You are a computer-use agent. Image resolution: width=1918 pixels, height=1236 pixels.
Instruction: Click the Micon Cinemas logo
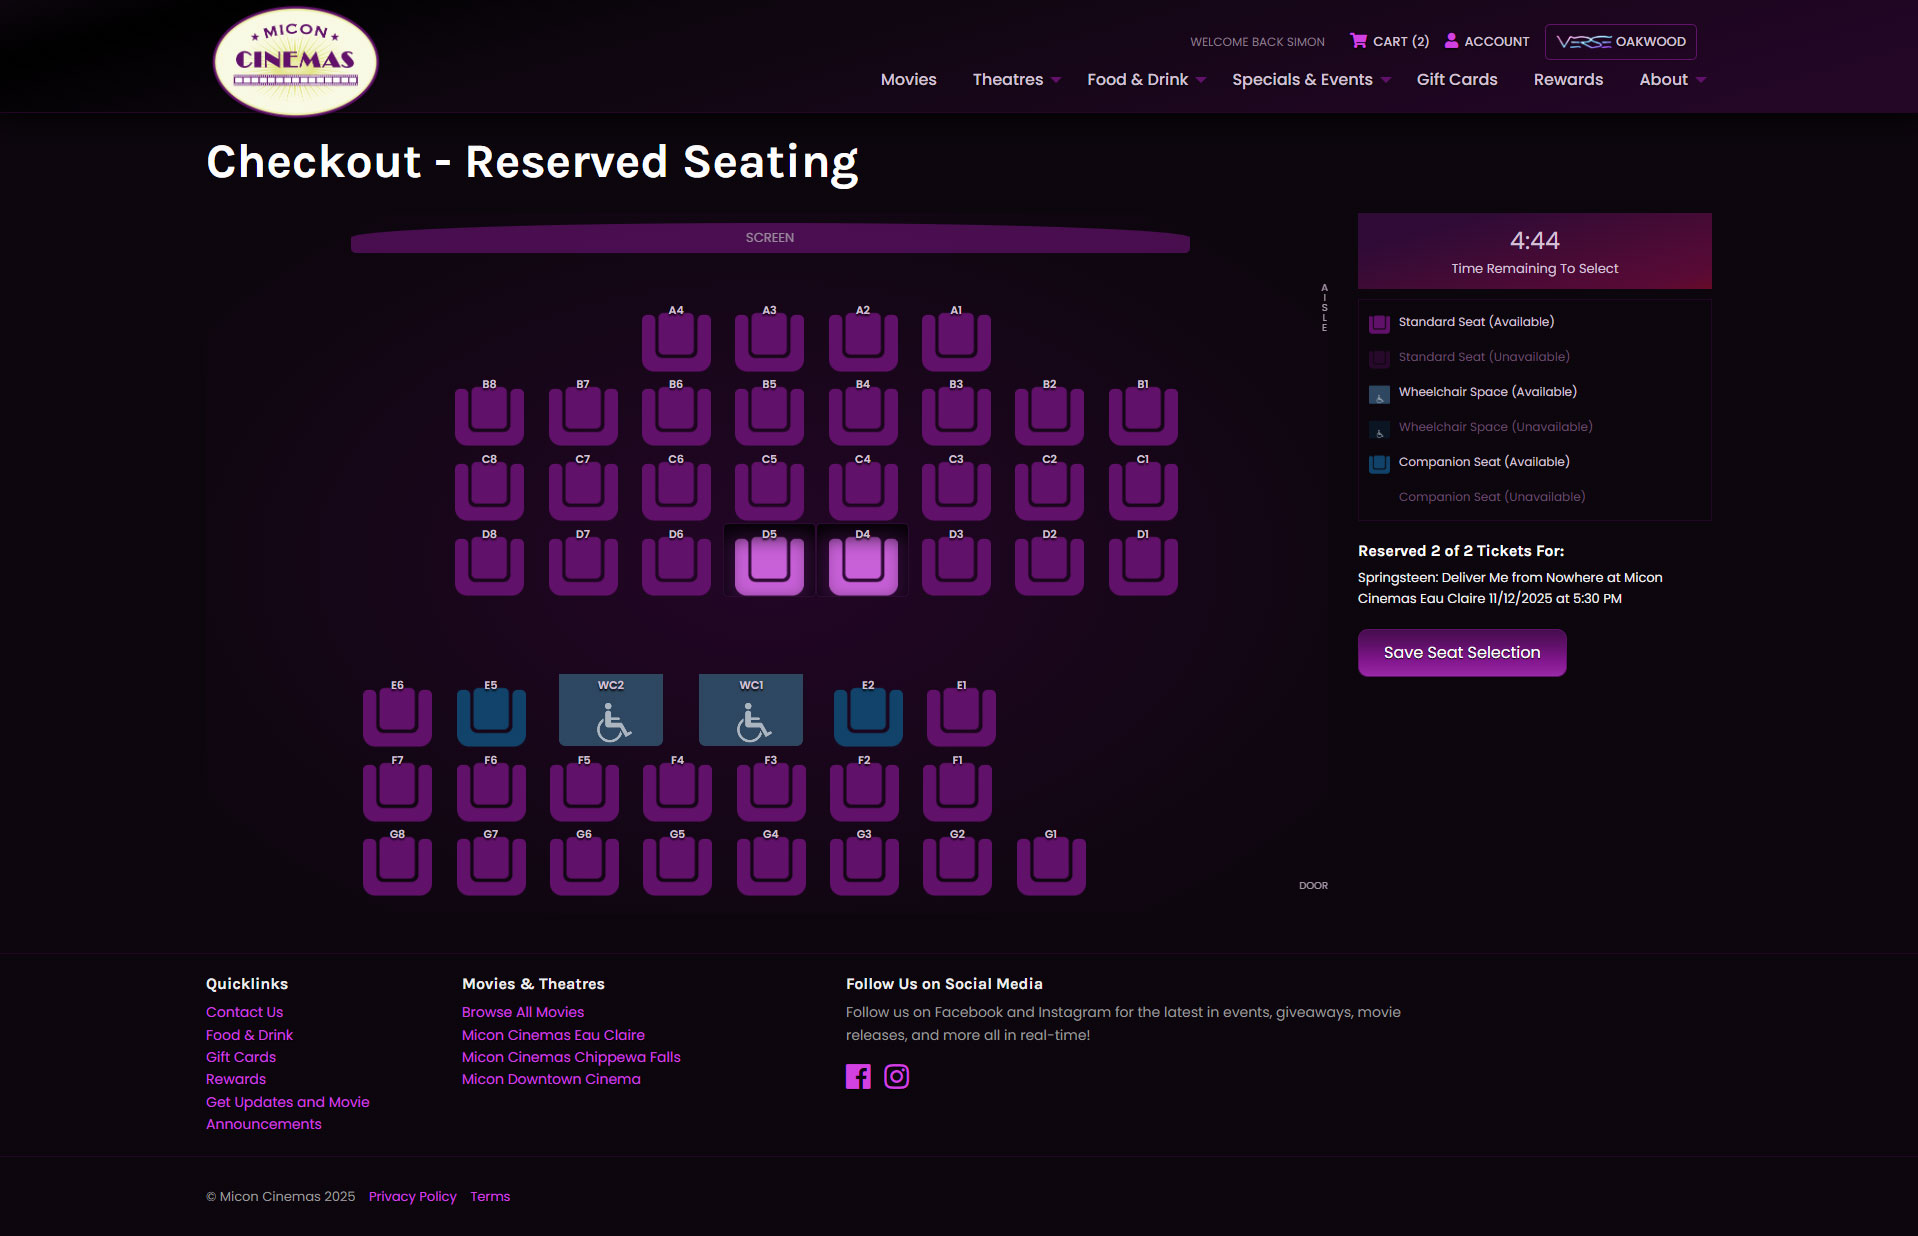[x=295, y=62]
